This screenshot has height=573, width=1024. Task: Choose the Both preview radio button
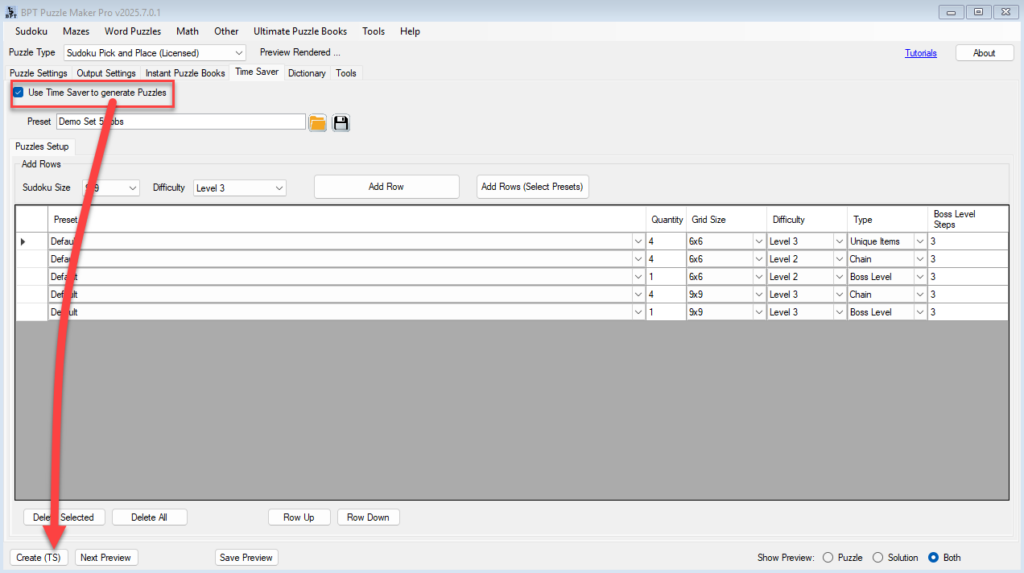[x=933, y=557]
